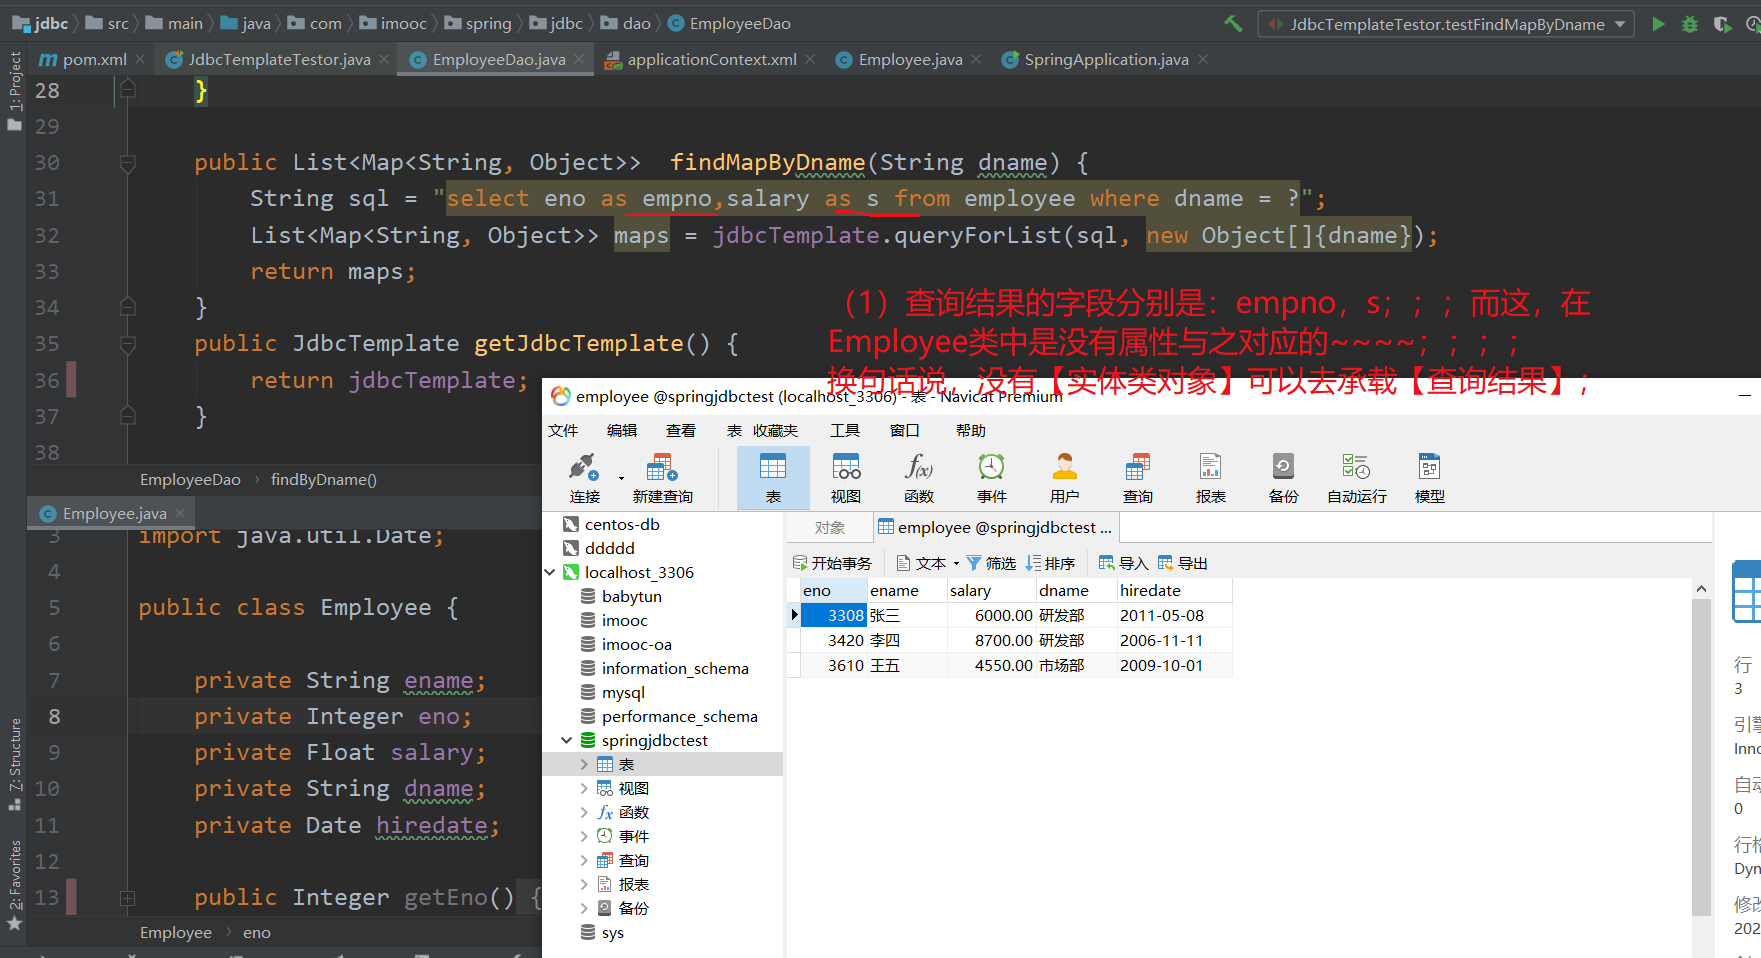Open Navicat 函数 functions icon
The image size is (1761, 958).
(919, 478)
